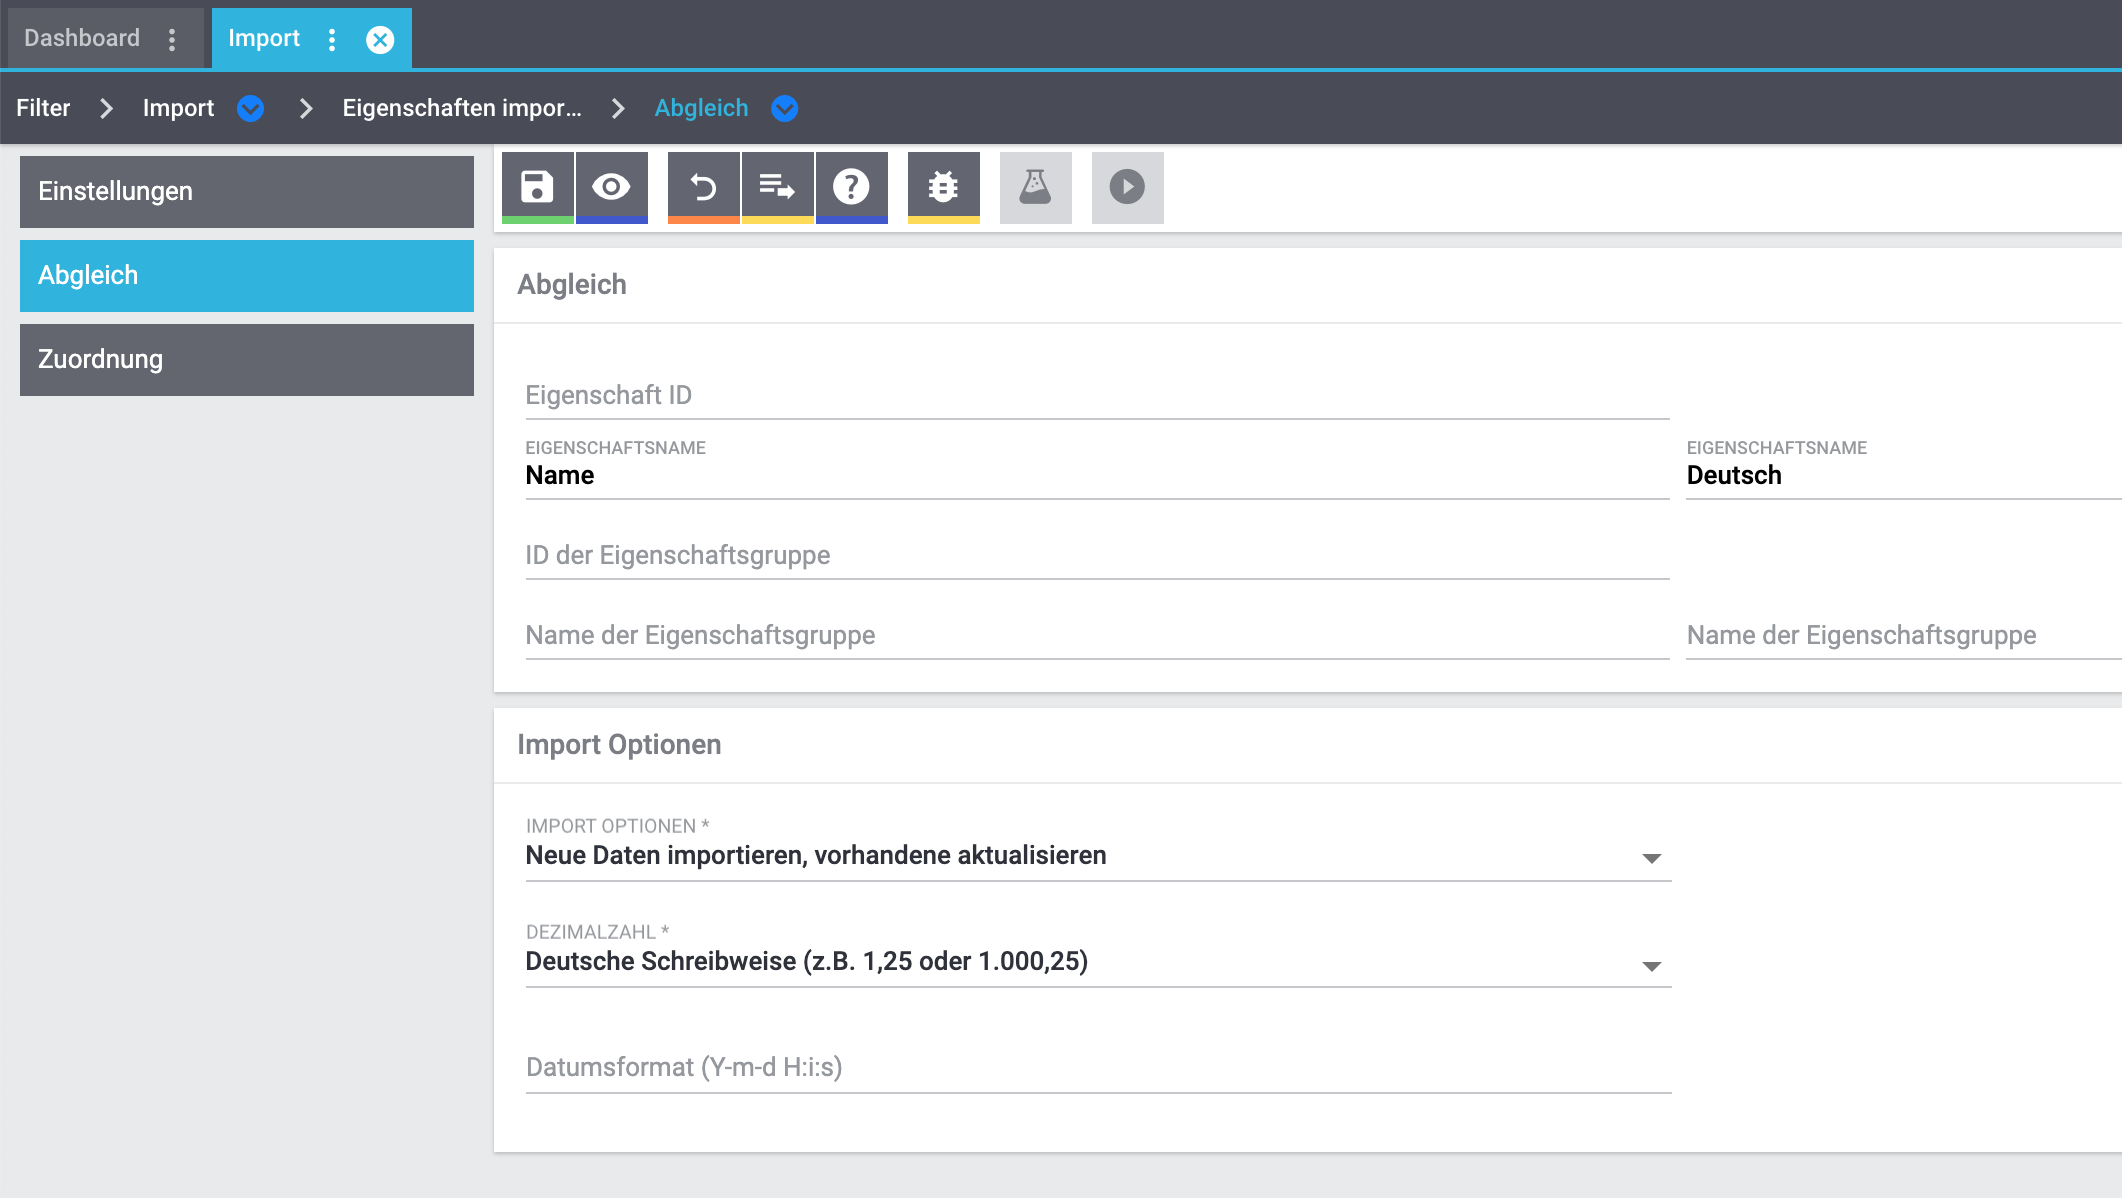Expand the Dezimalzahl dropdown
The width and height of the screenshot is (2122, 1198).
click(x=1651, y=965)
